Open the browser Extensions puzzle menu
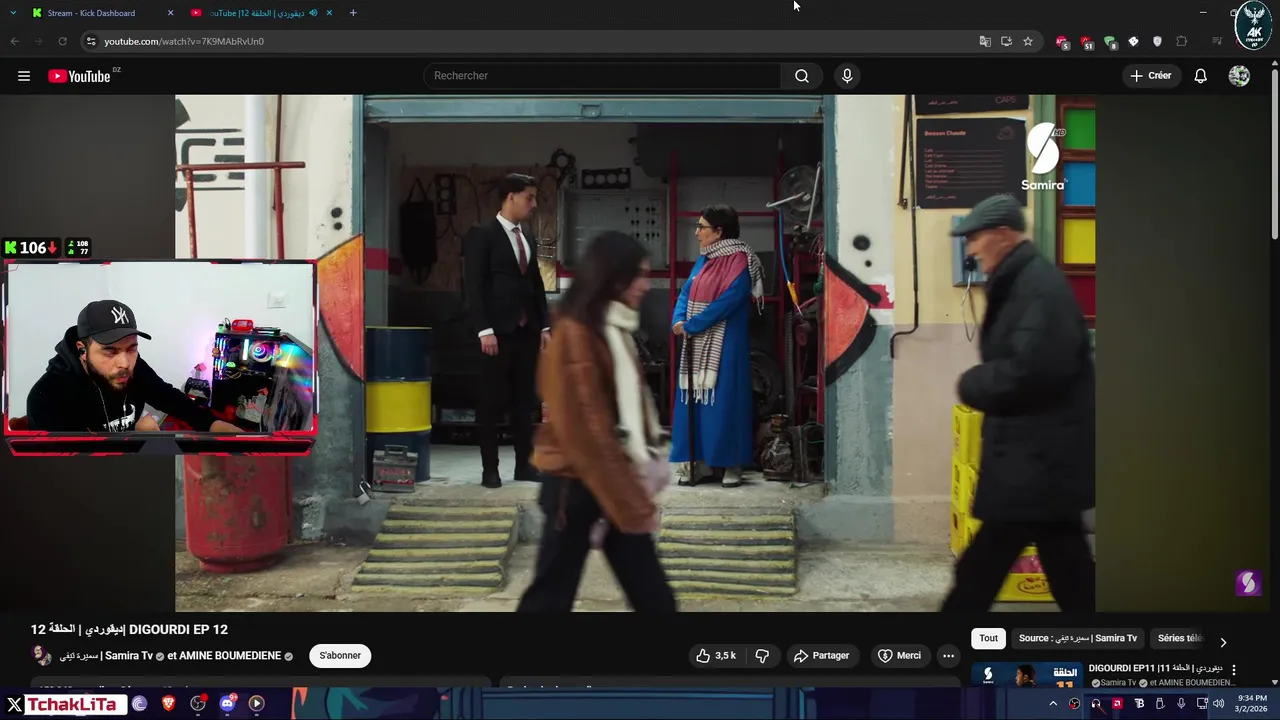 1181,41
